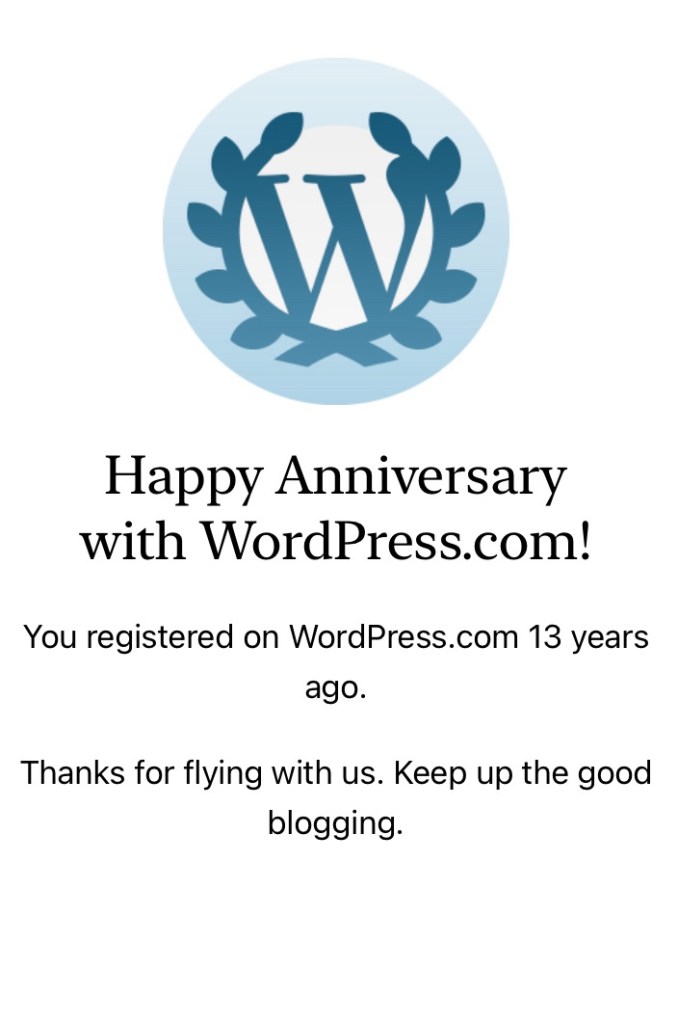The width and height of the screenshot is (678, 1023).
Task: Click the WordPress anniversary badge icon
Action: (336, 231)
